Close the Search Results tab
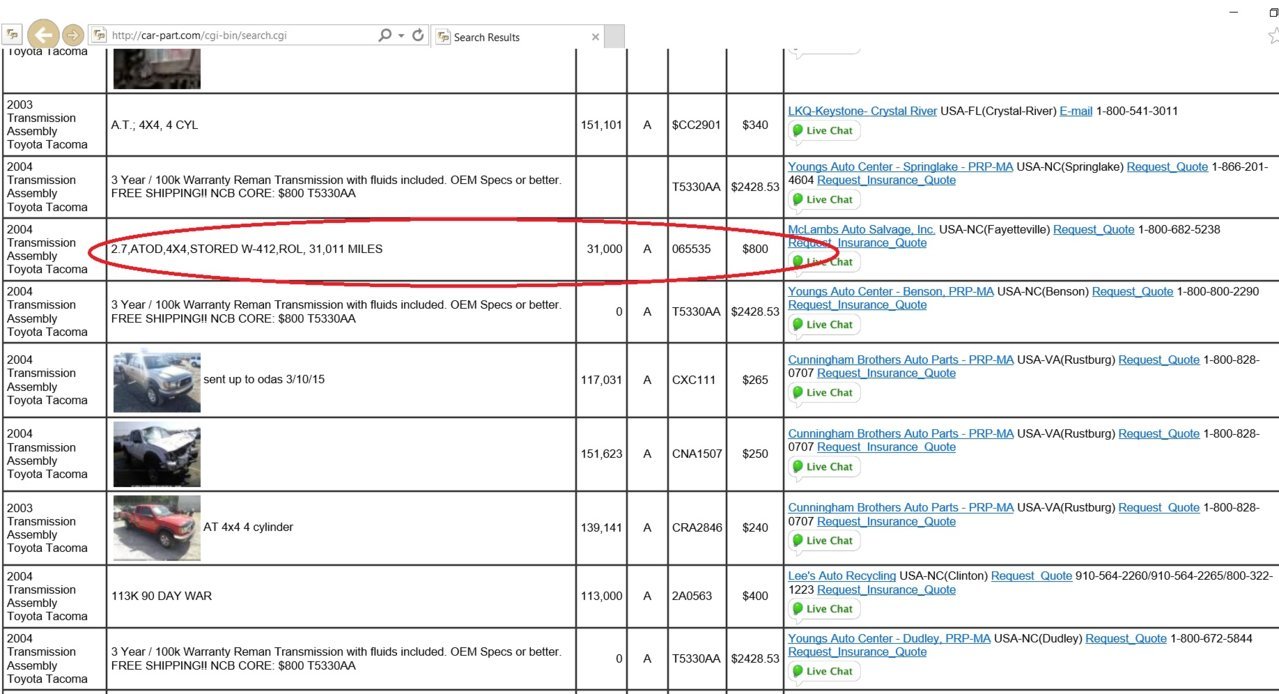 pos(596,37)
